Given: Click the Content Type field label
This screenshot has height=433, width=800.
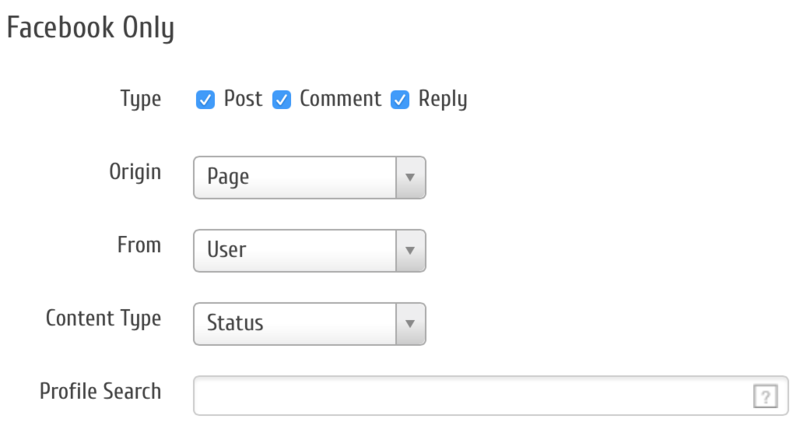Looking at the screenshot, I should (x=103, y=318).
